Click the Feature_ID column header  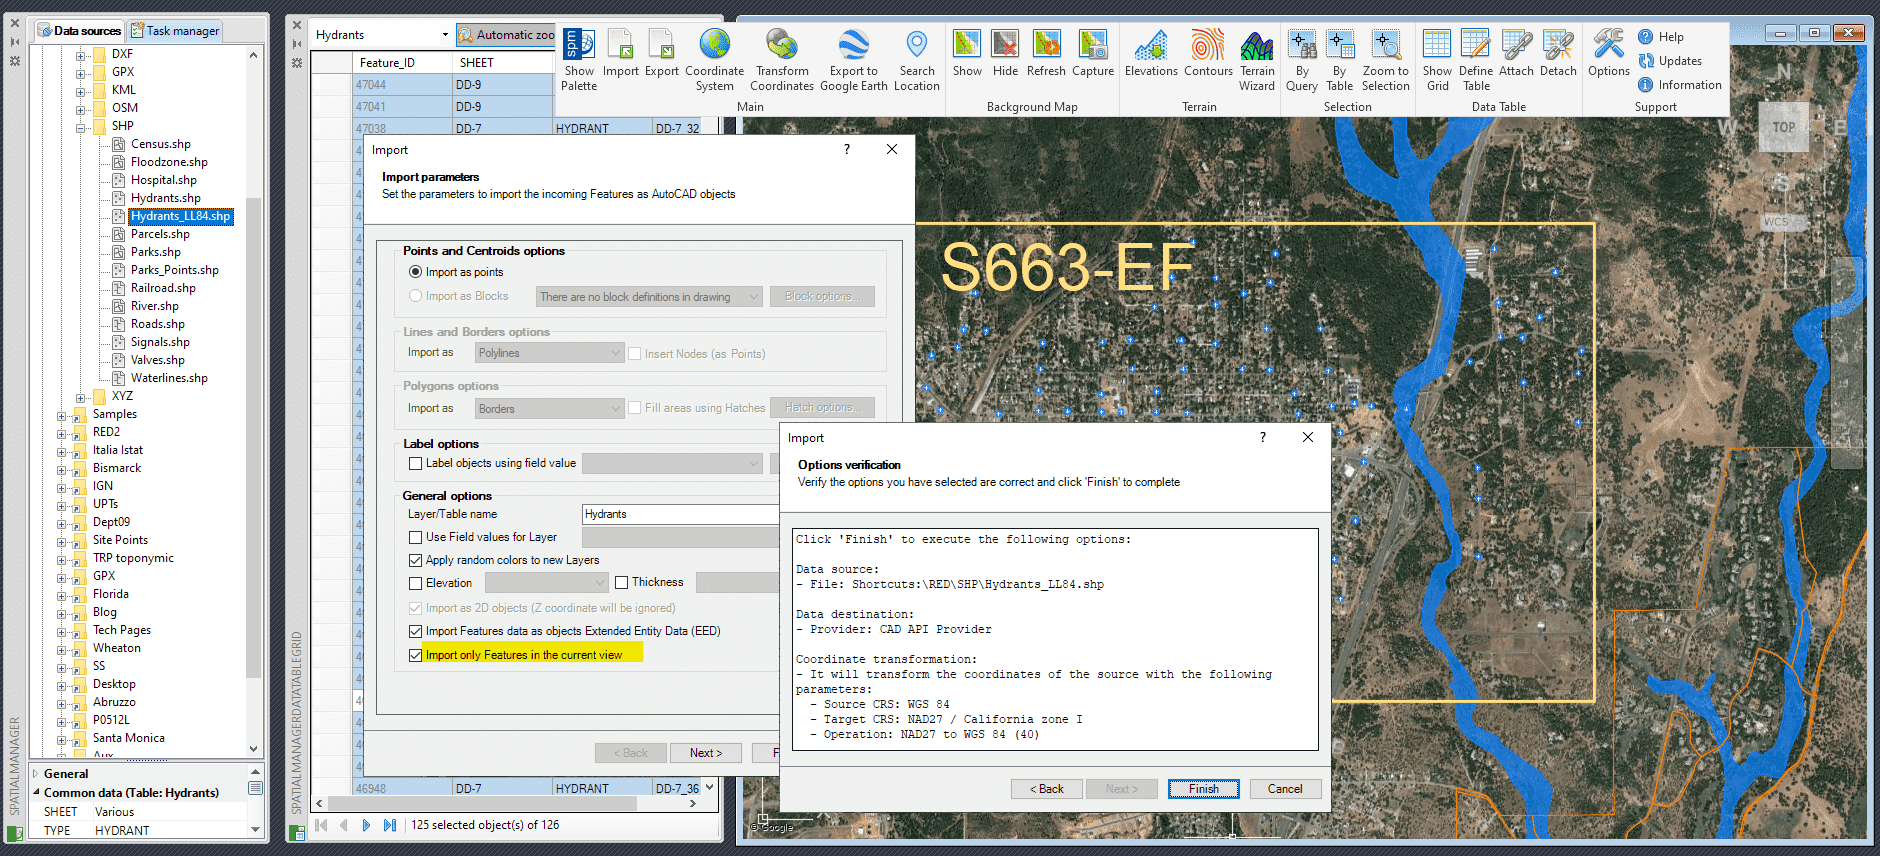pos(403,62)
